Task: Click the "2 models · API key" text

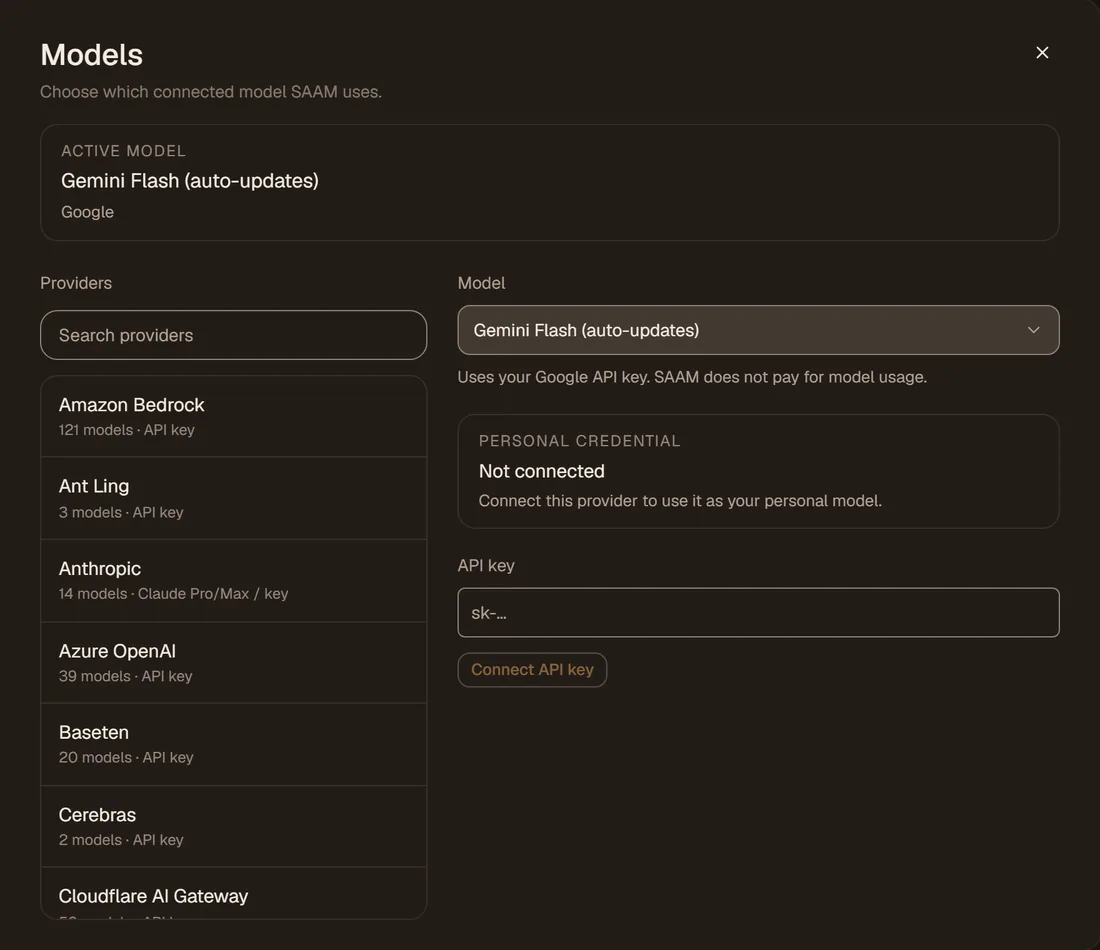Action: (121, 840)
